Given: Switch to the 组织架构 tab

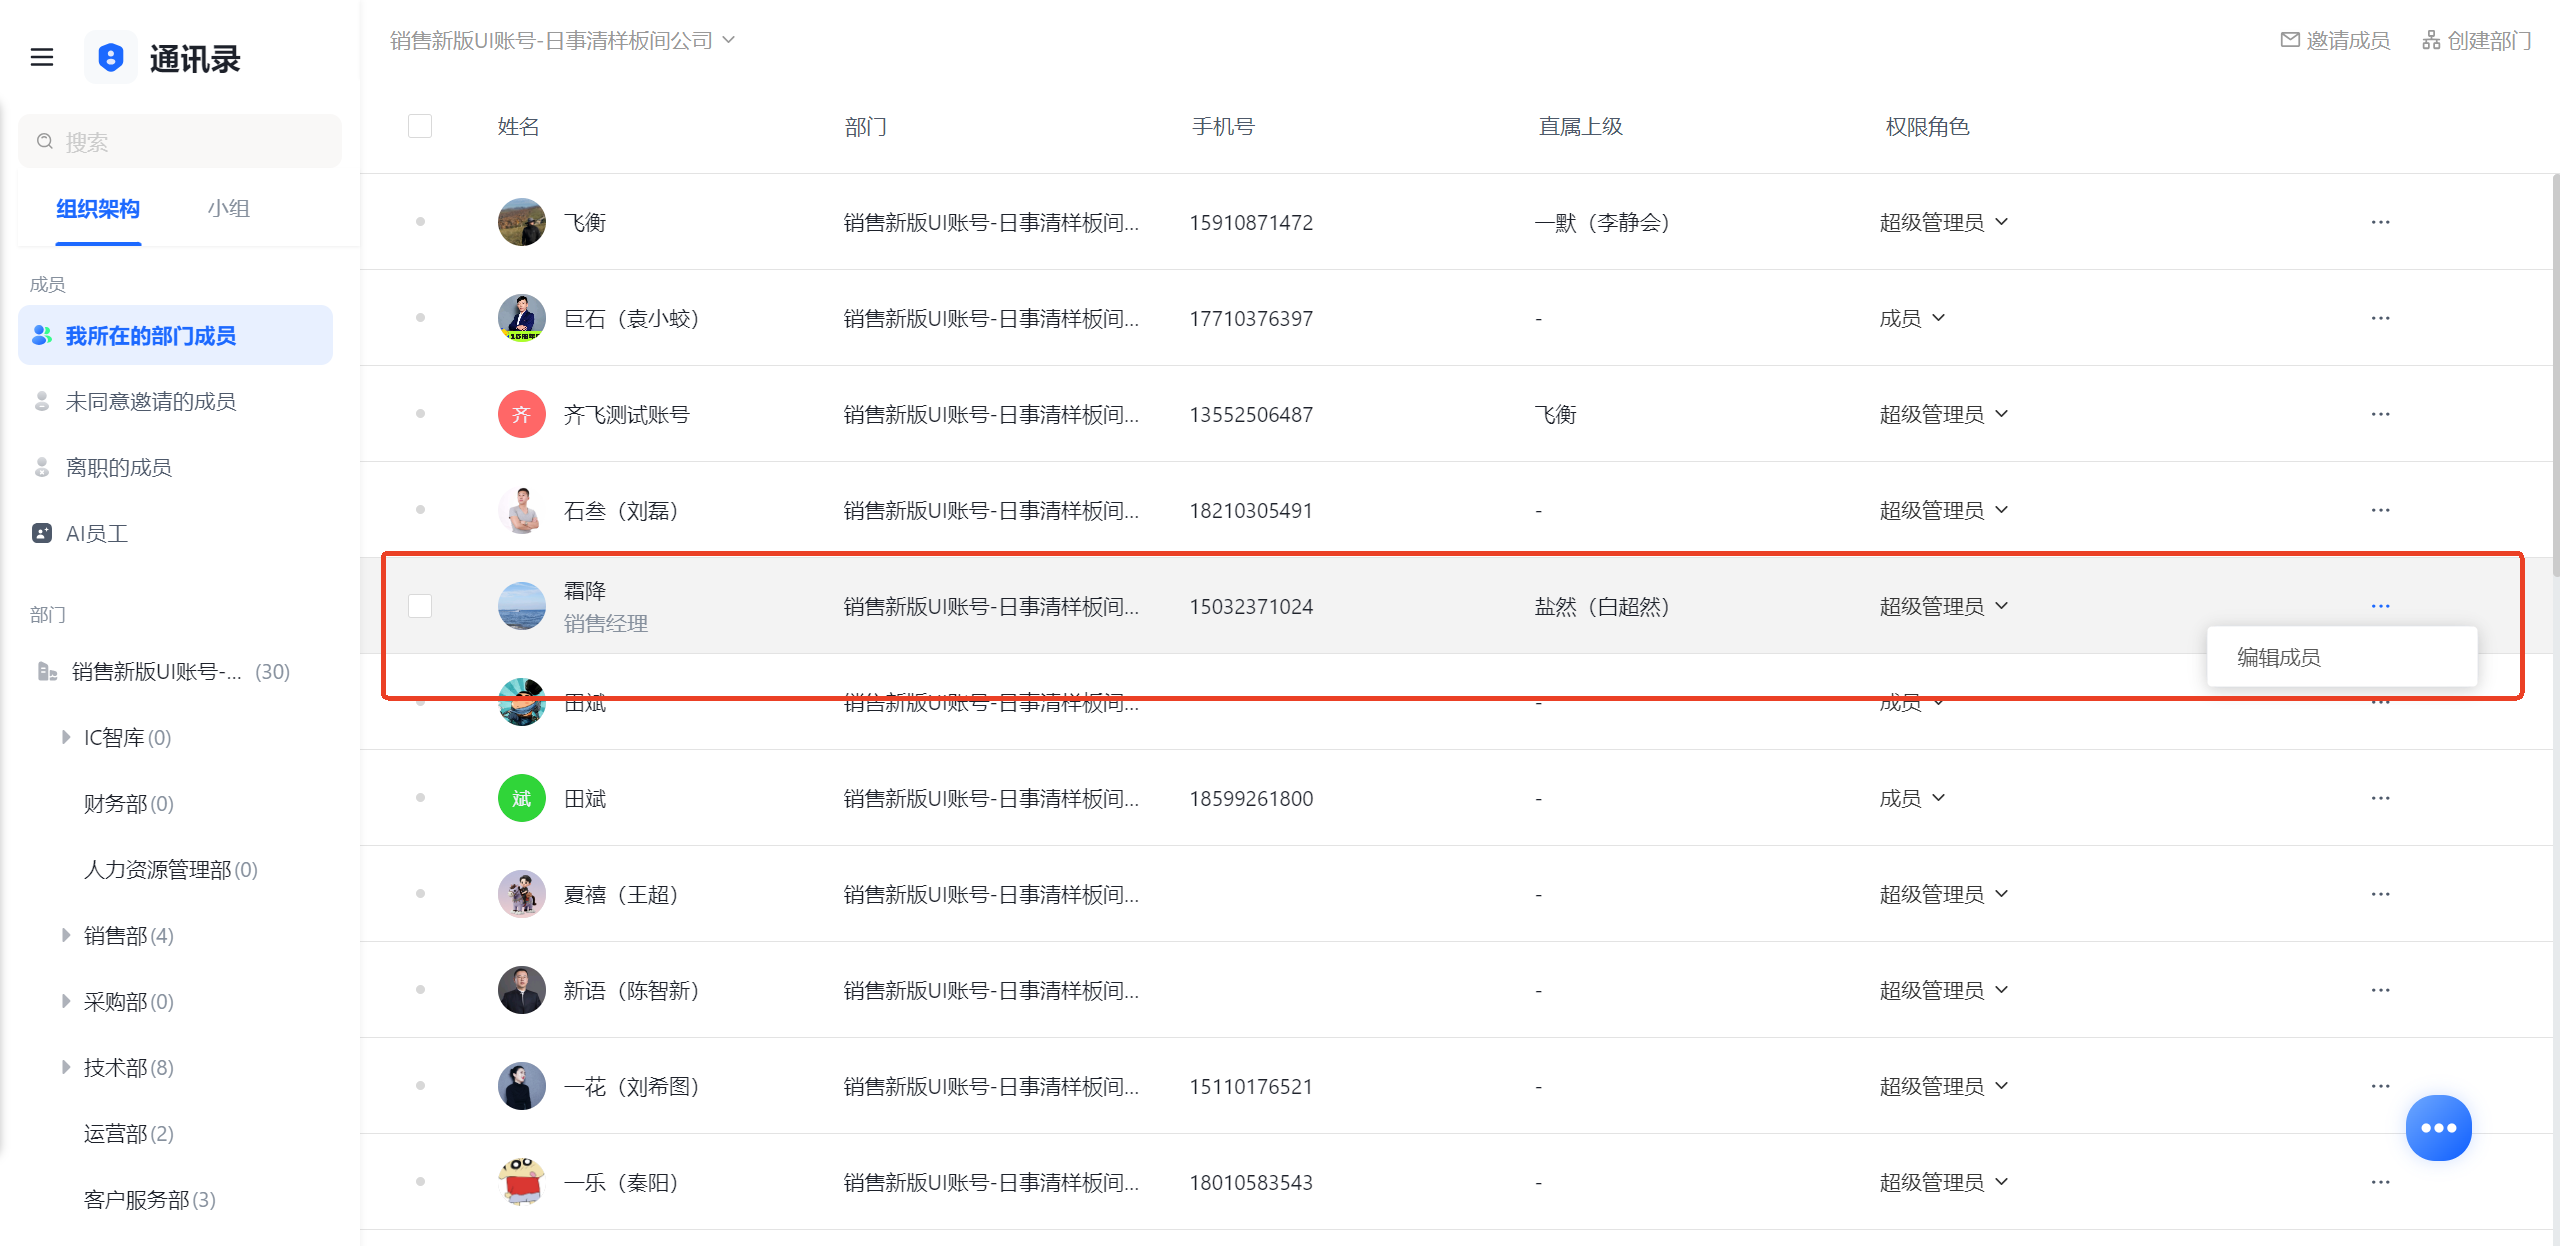Looking at the screenshot, I should (x=98, y=209).
